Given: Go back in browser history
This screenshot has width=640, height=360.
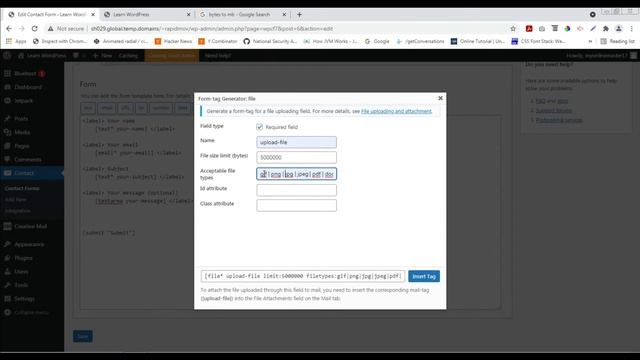Looking at the screenshot, I should pyautogui.click(x=9, y=29).
